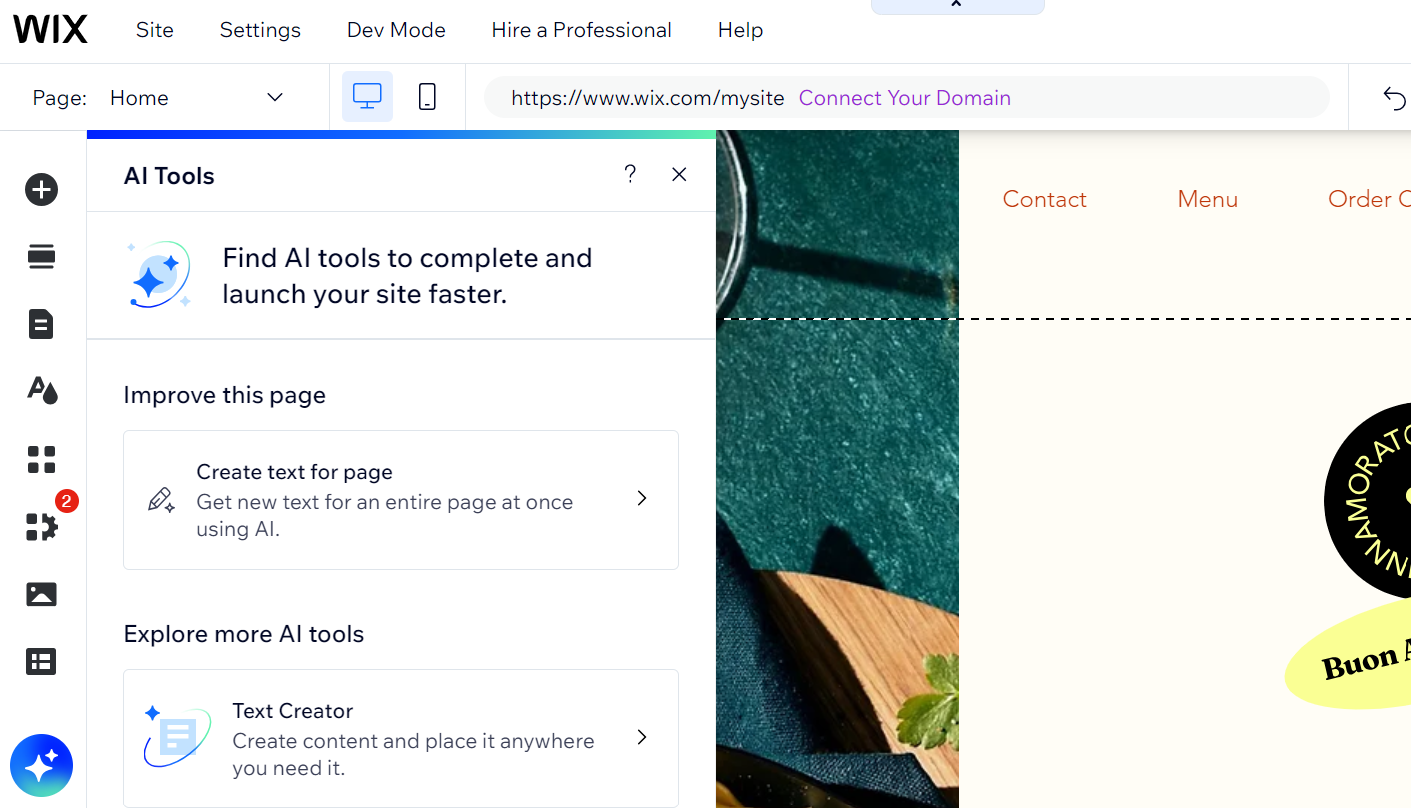
Task: Click the blue AI assistant button
Action: [x=41, y=765]
